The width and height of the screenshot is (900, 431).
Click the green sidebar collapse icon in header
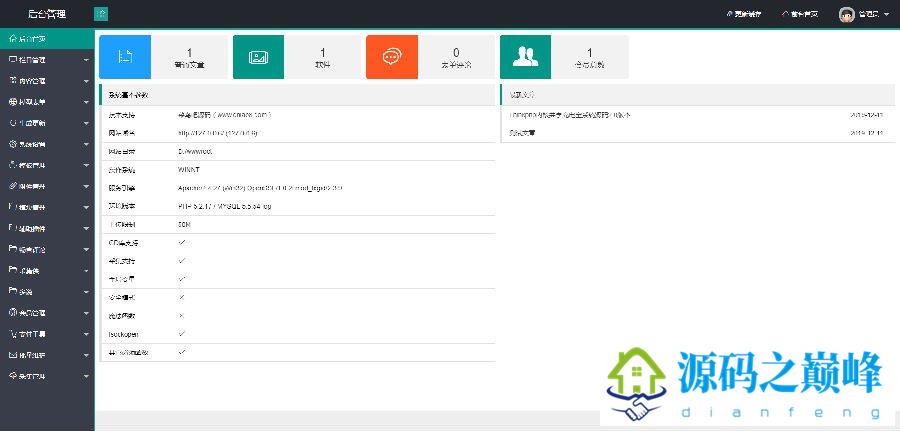tap(101, 14)
